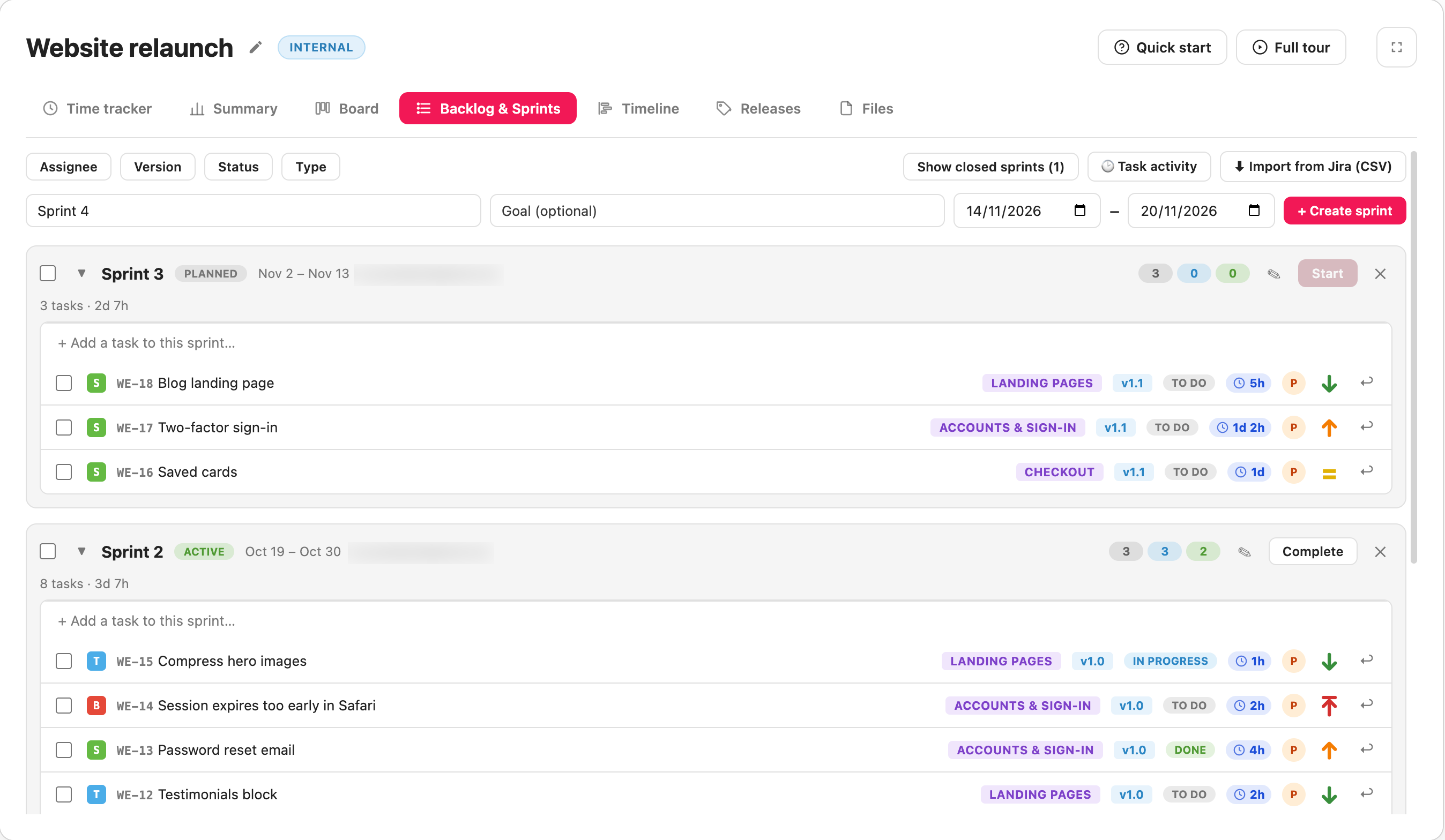Screen dimensions: 1445x840
Task: Check the WE-16 Saved cards task
Action: (64, 472)
